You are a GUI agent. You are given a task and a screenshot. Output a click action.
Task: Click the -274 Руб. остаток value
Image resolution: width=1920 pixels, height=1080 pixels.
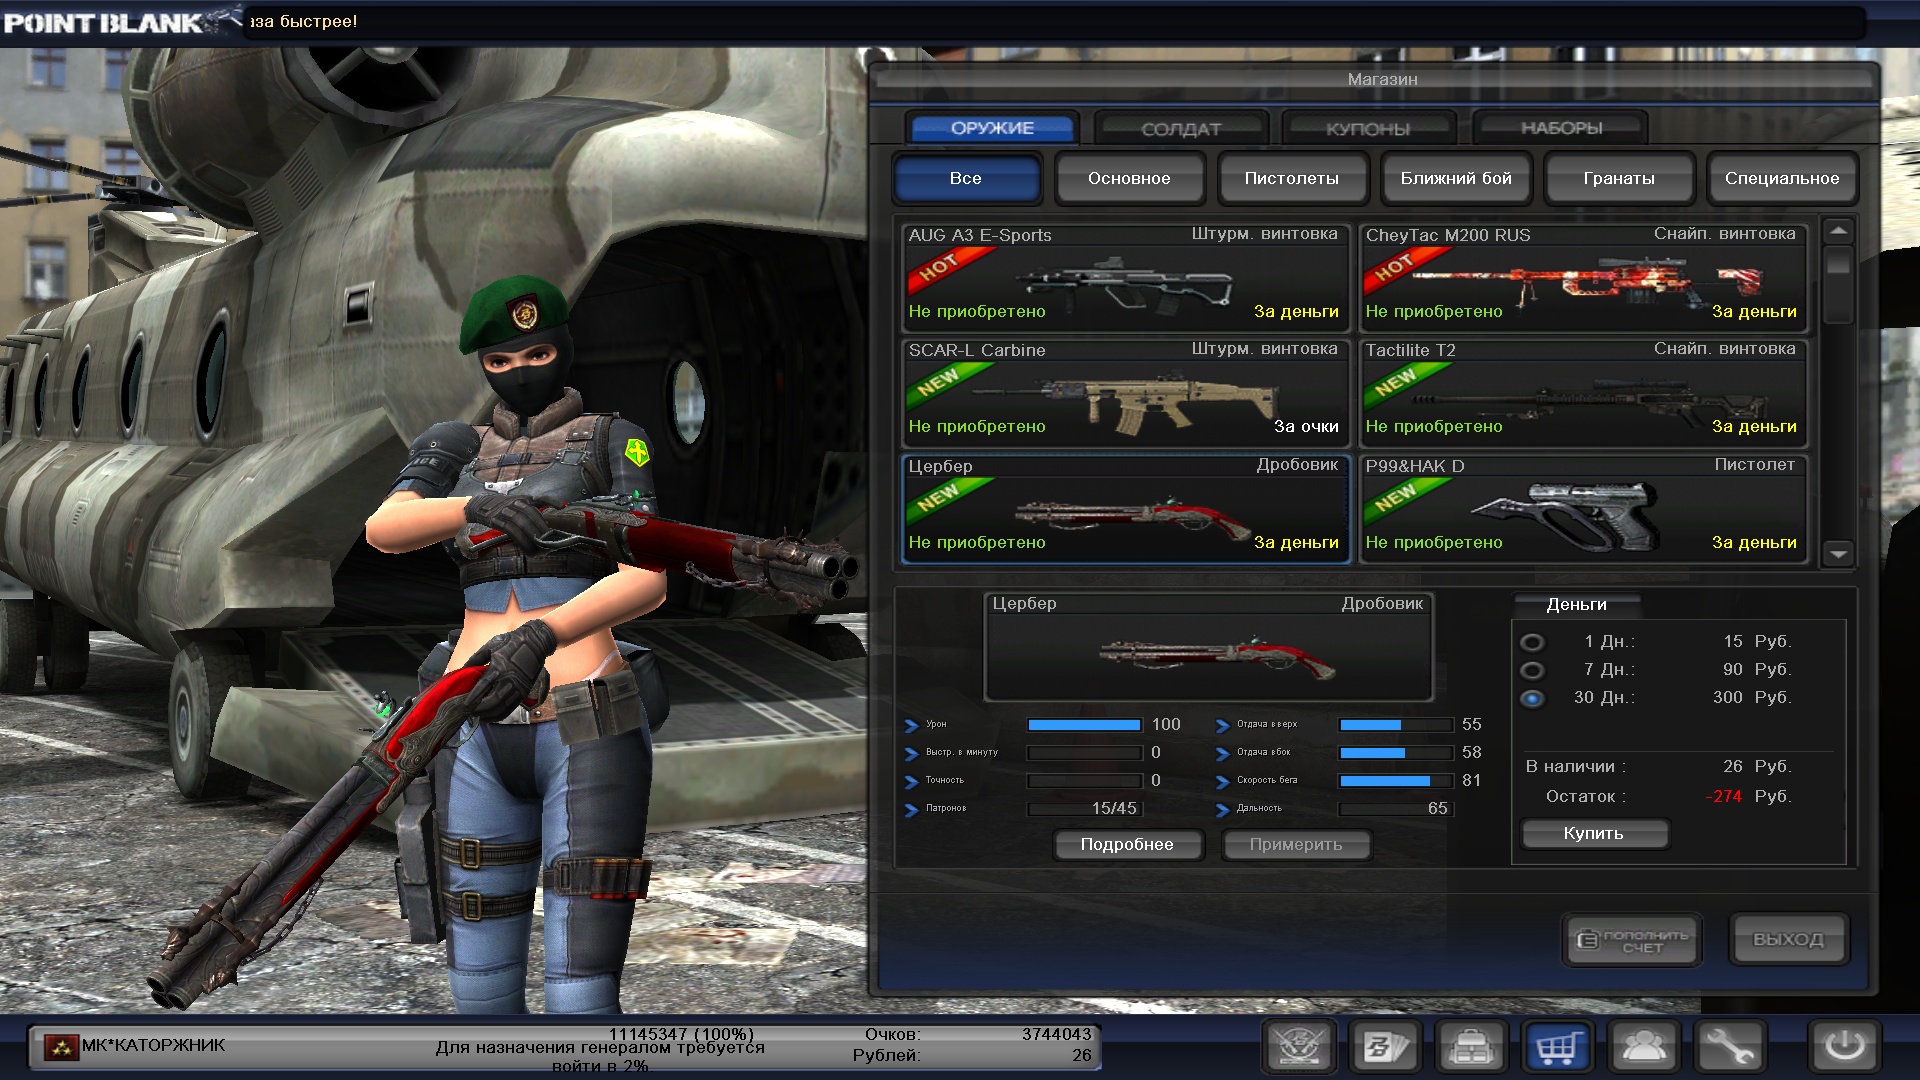(x=1748, y=797)
